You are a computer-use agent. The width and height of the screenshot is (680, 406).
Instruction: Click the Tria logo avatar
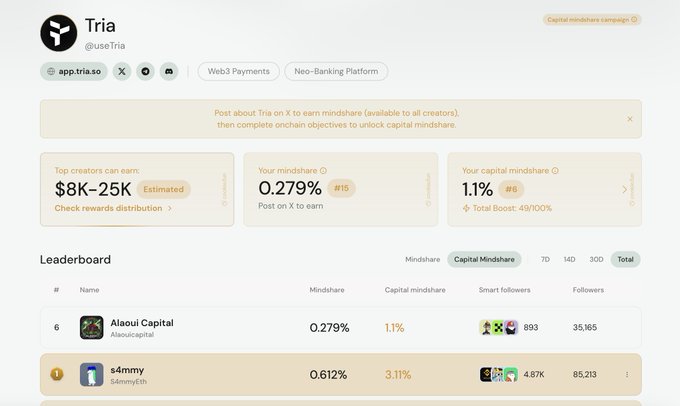[x=59, y=33]
